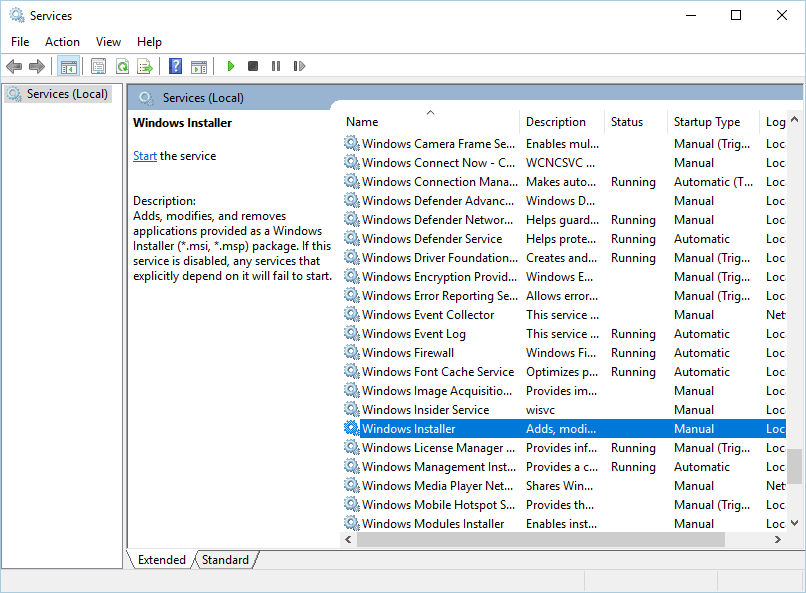Click the Refresh toolbar icon
Screen dimensions: 806x593
point(122,66)
